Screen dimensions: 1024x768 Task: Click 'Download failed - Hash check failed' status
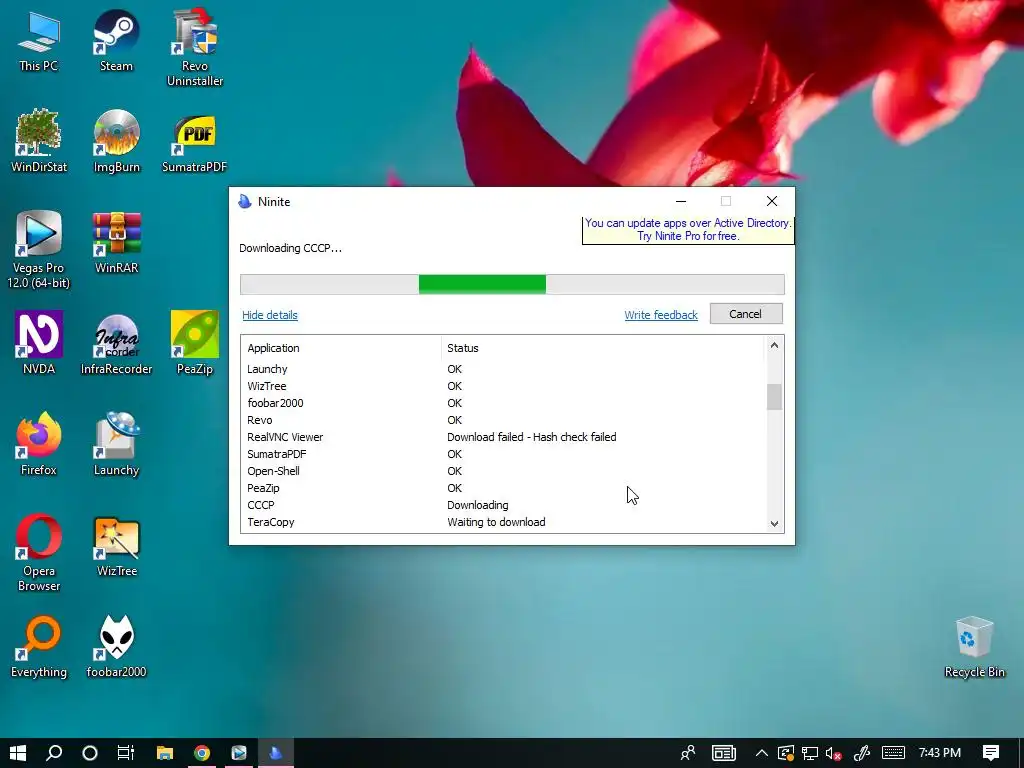click(x=532, y=437)
